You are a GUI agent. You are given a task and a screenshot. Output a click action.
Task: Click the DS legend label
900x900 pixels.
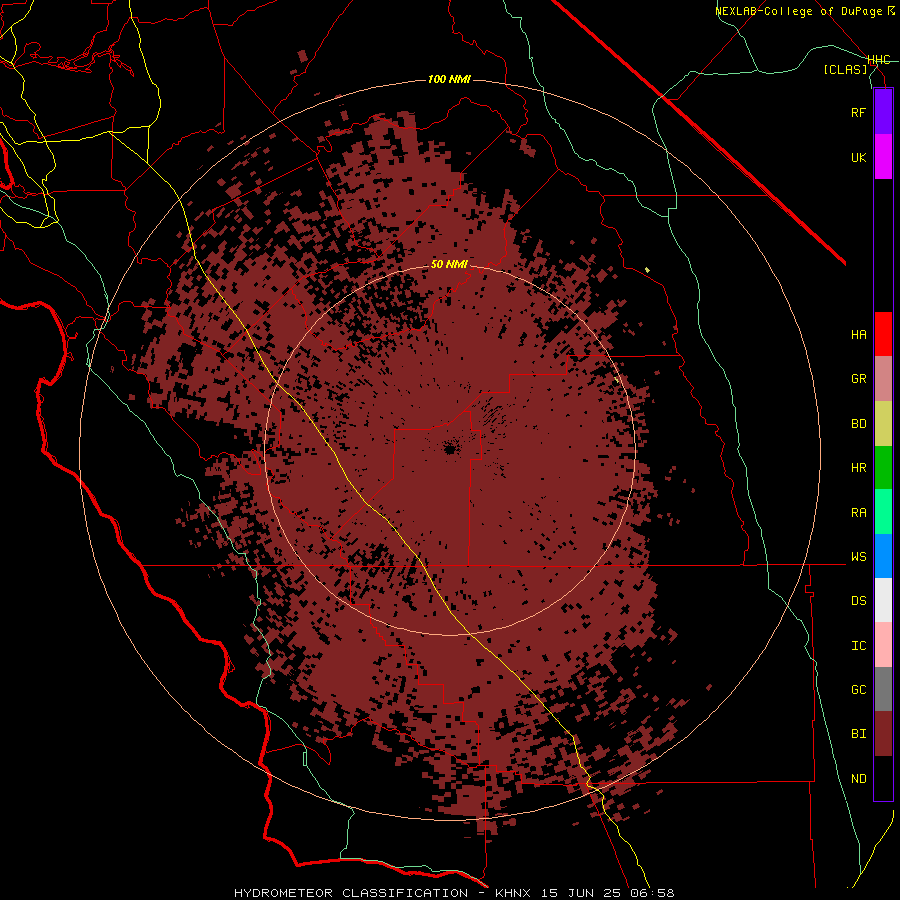[858, 600]
